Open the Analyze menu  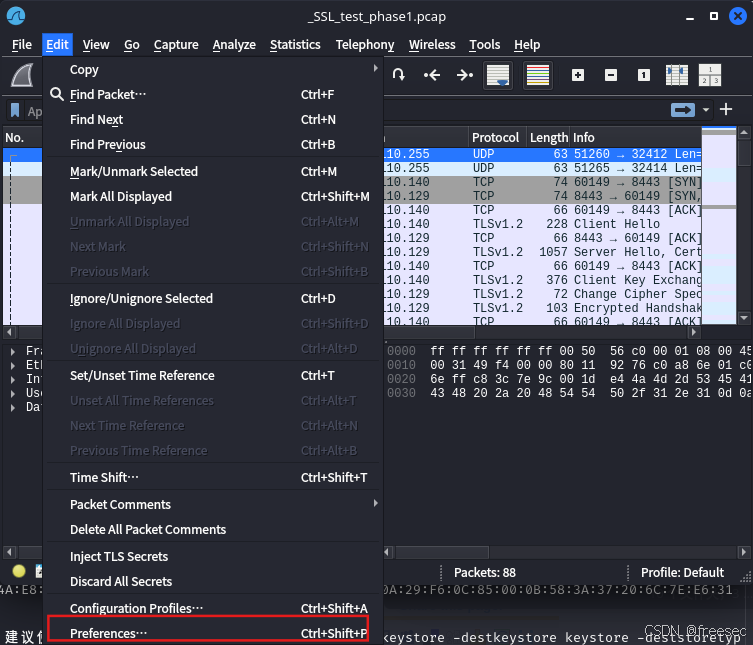click(234, 45)
